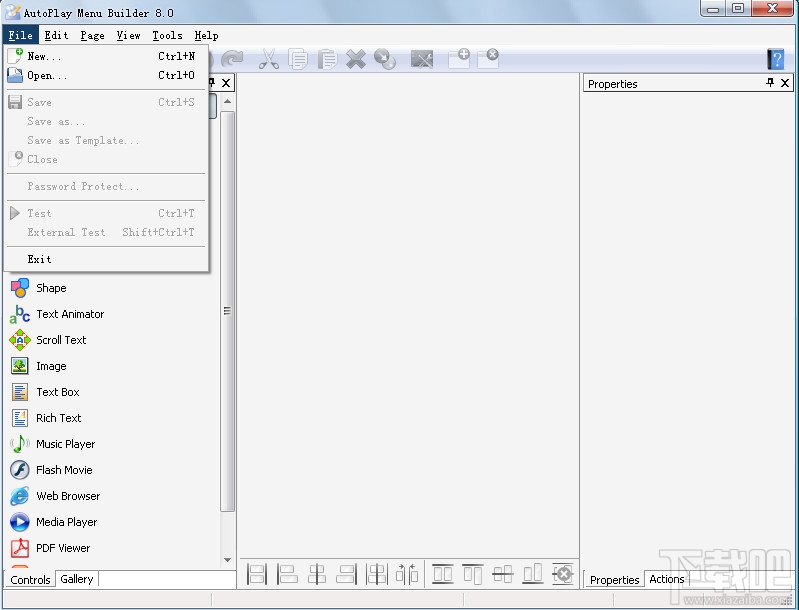Select the Media Player control
This screenshot has height=610, width=799.
(x=54, y=522)
